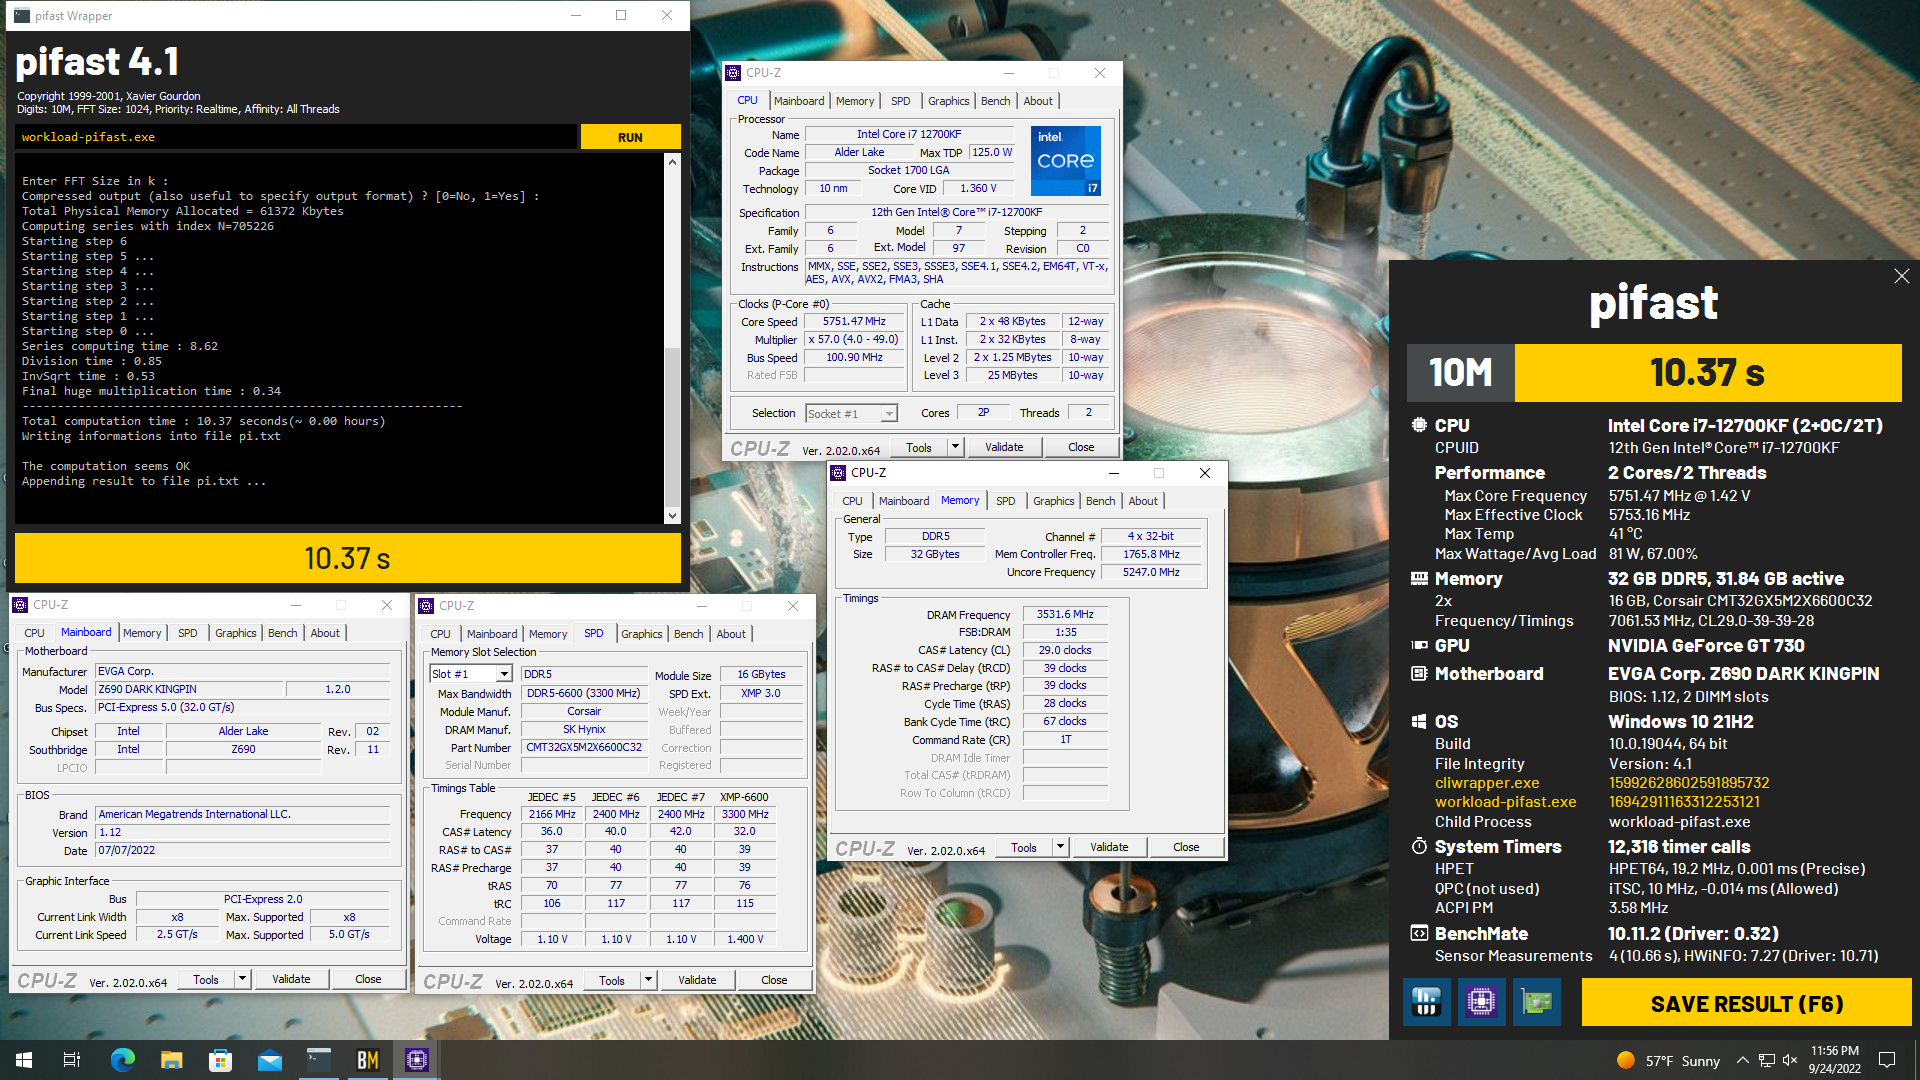
Task: Click the 10.37 s result bar in pifast wrapper
Action: [x=348, y=558]
